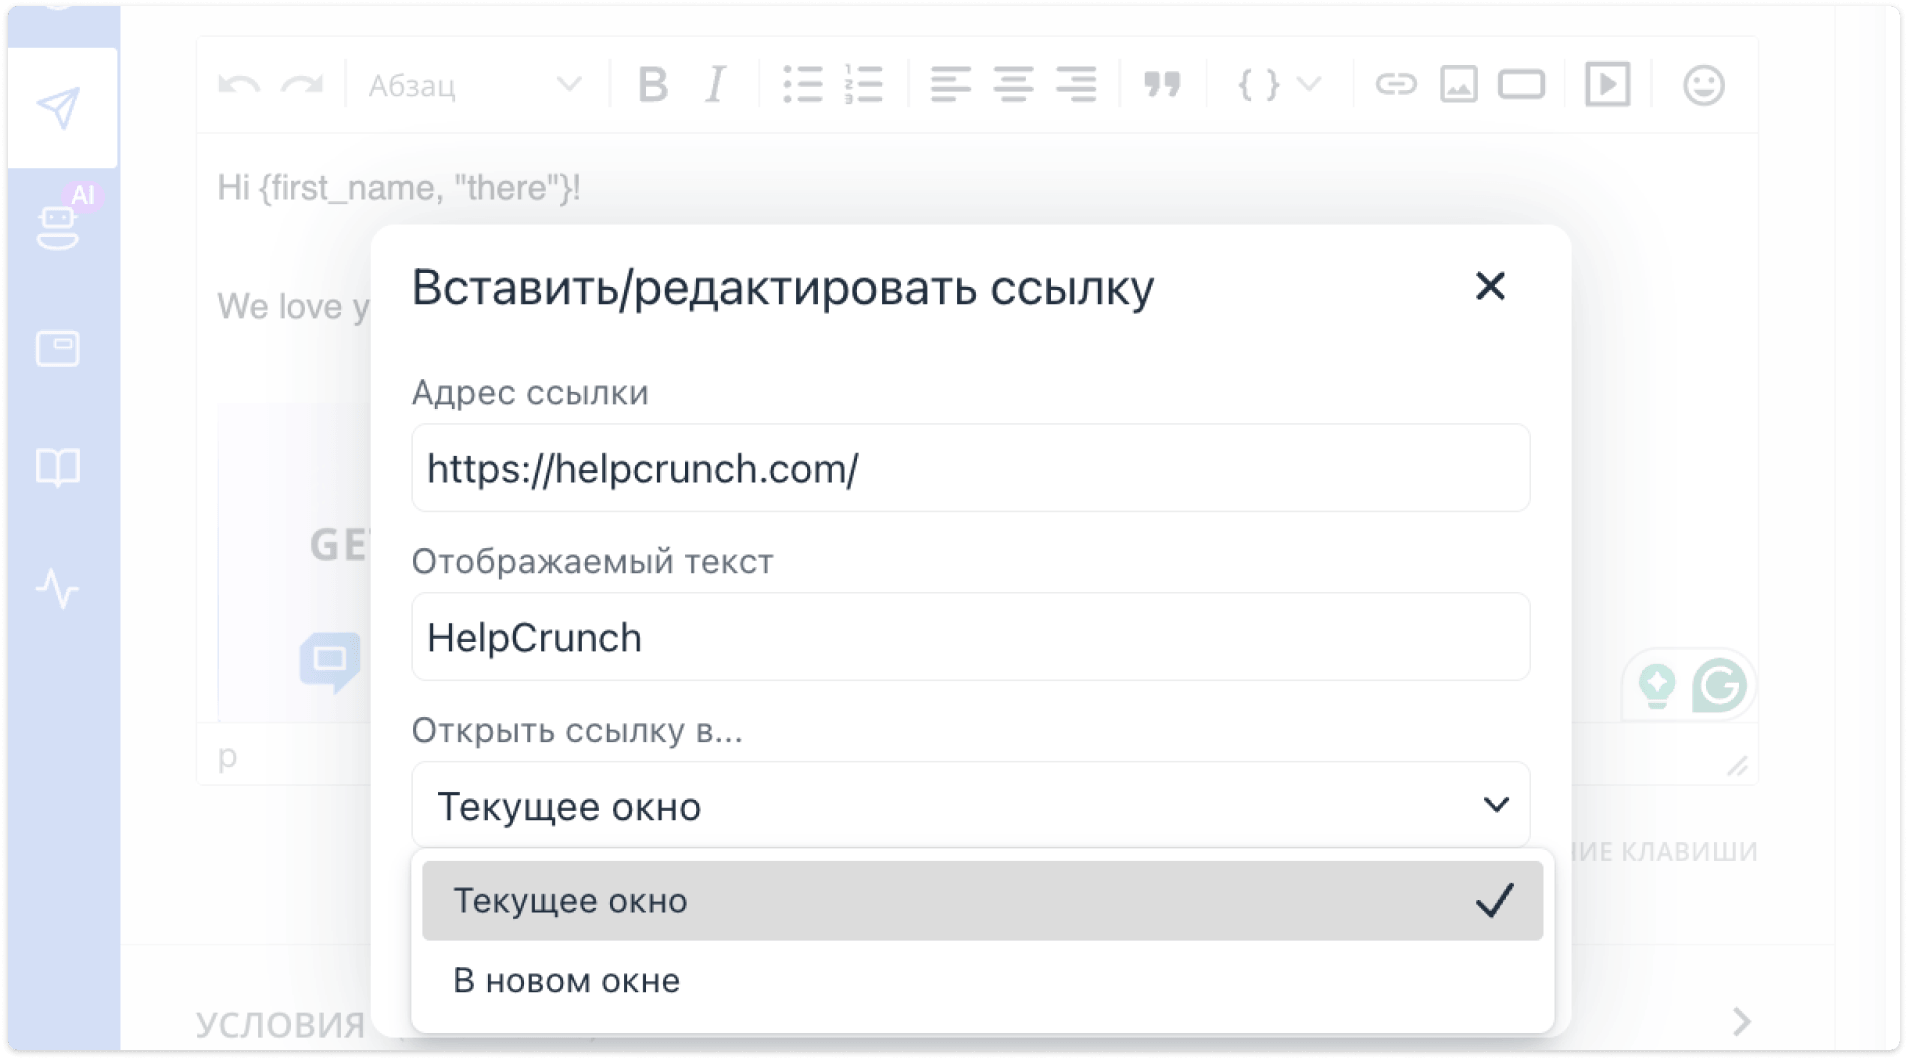
Task: Insert a blockquote
Action: (1163, 85)
